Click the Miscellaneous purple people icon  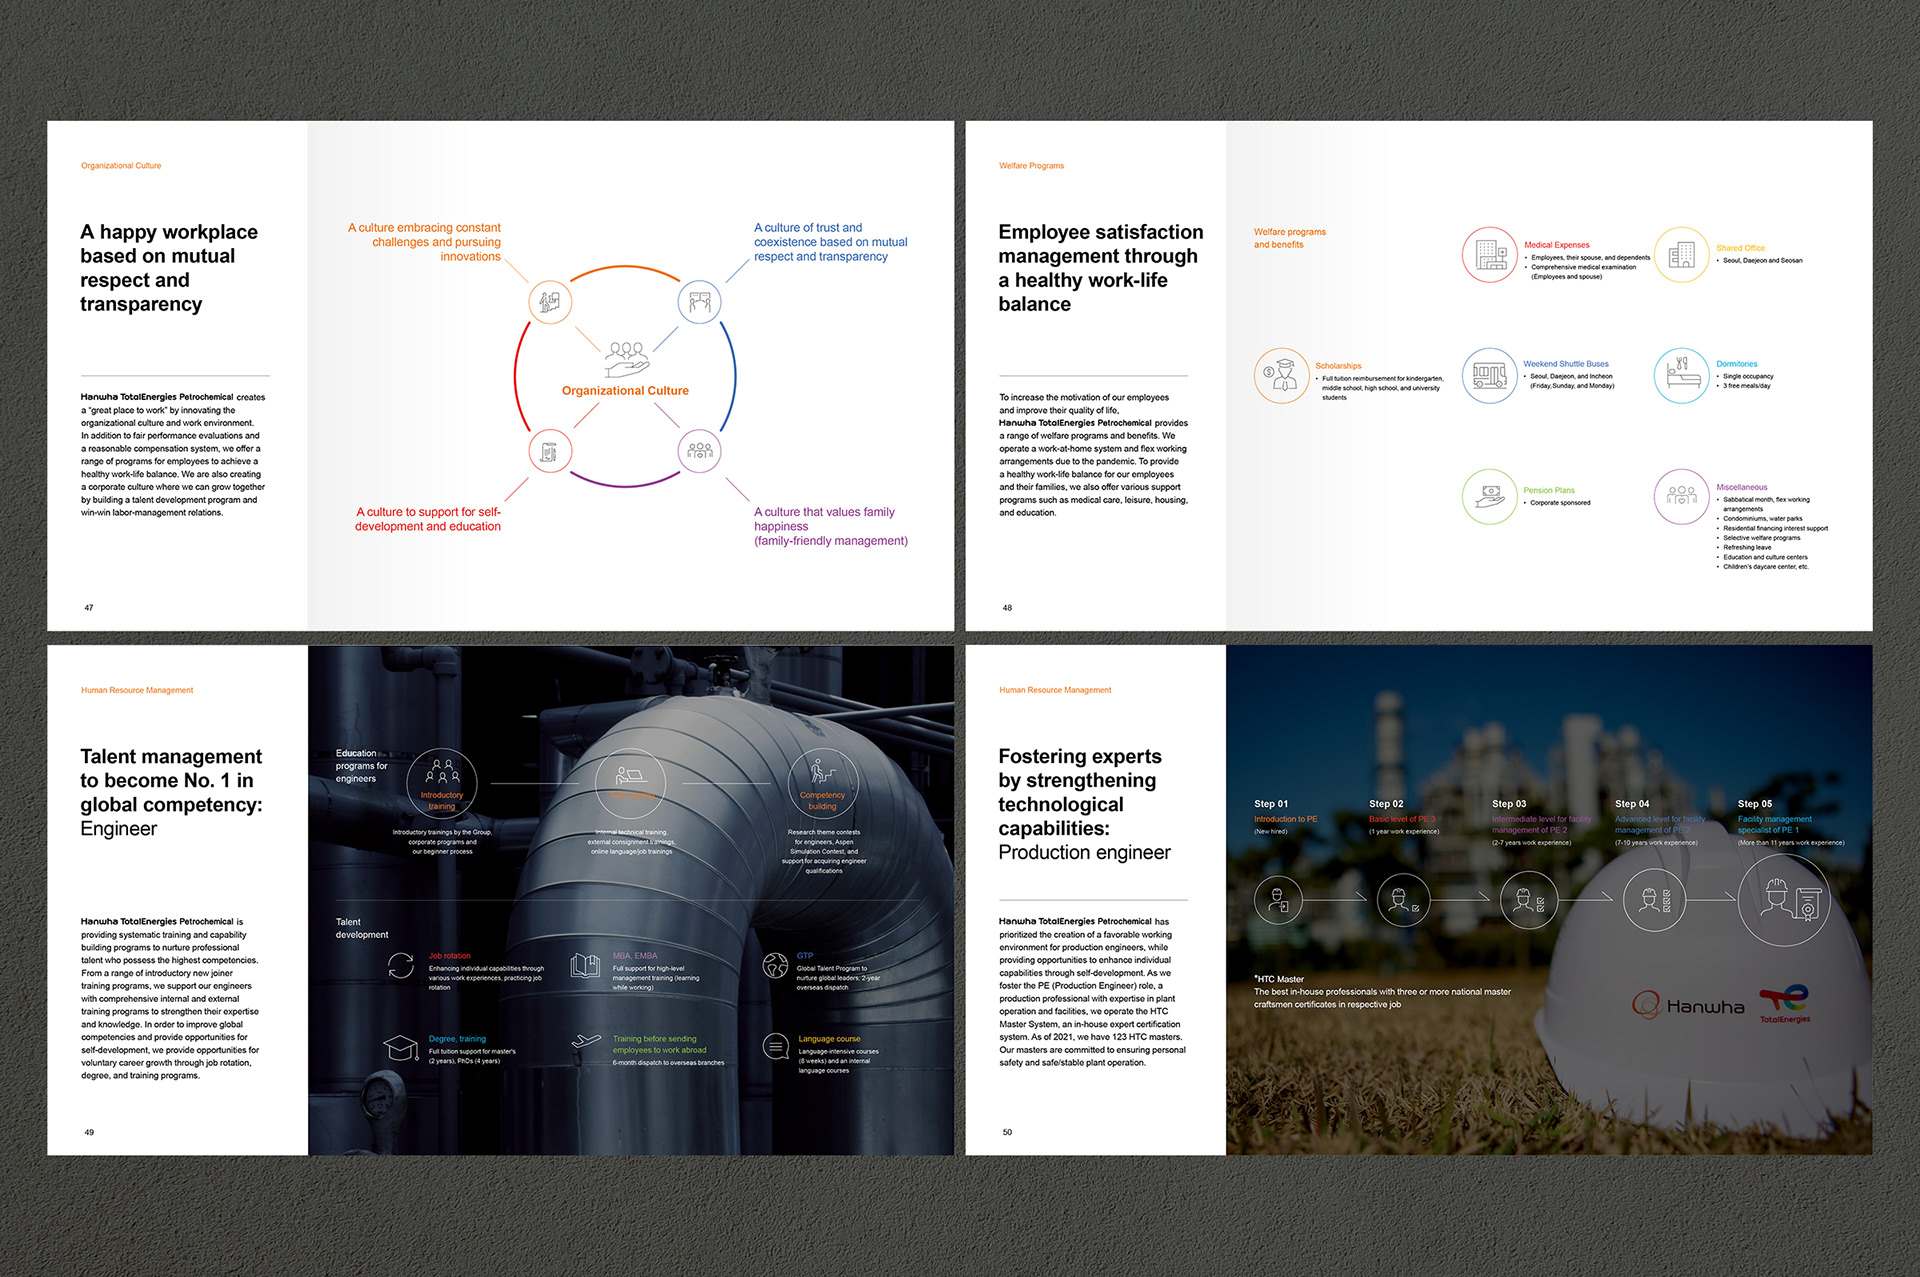pyautogui.click(x=1681, y=496)
